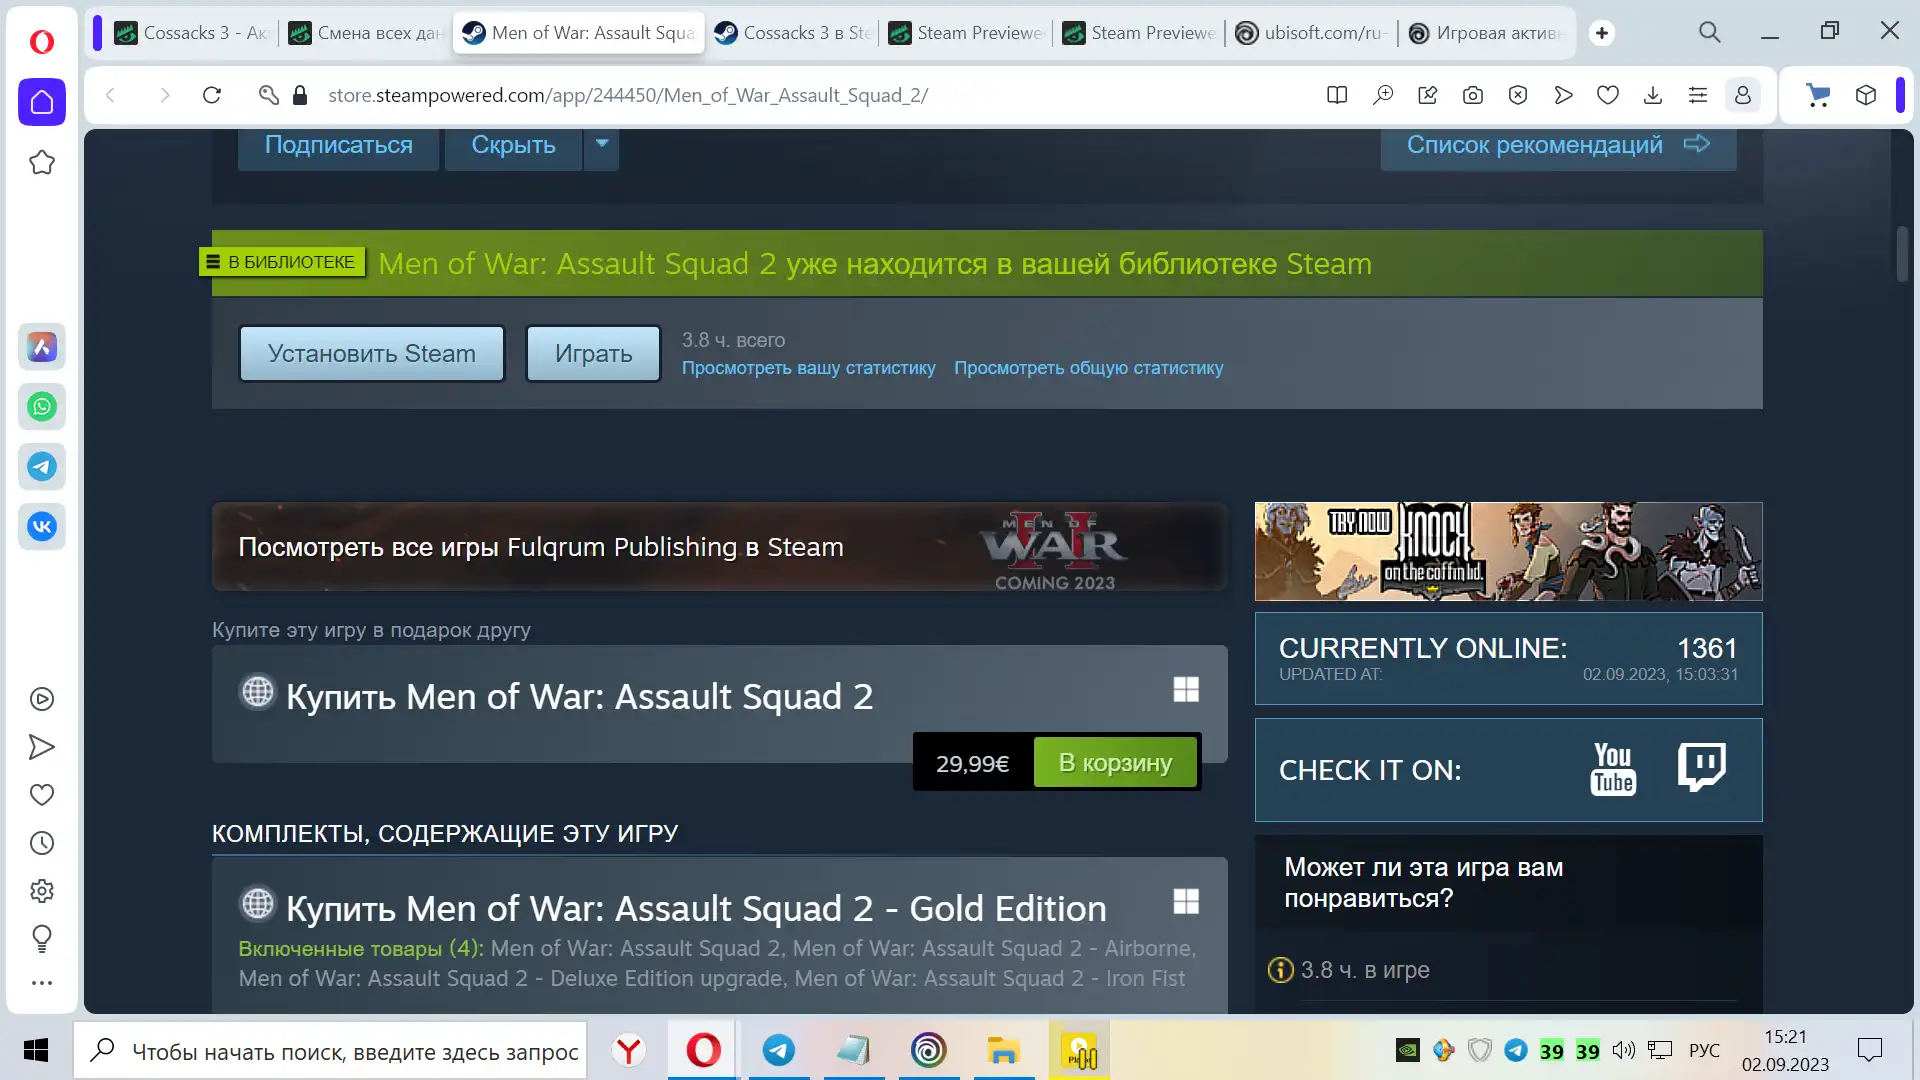Open Yandex browser from taskbar

[x=629, y=1051]
